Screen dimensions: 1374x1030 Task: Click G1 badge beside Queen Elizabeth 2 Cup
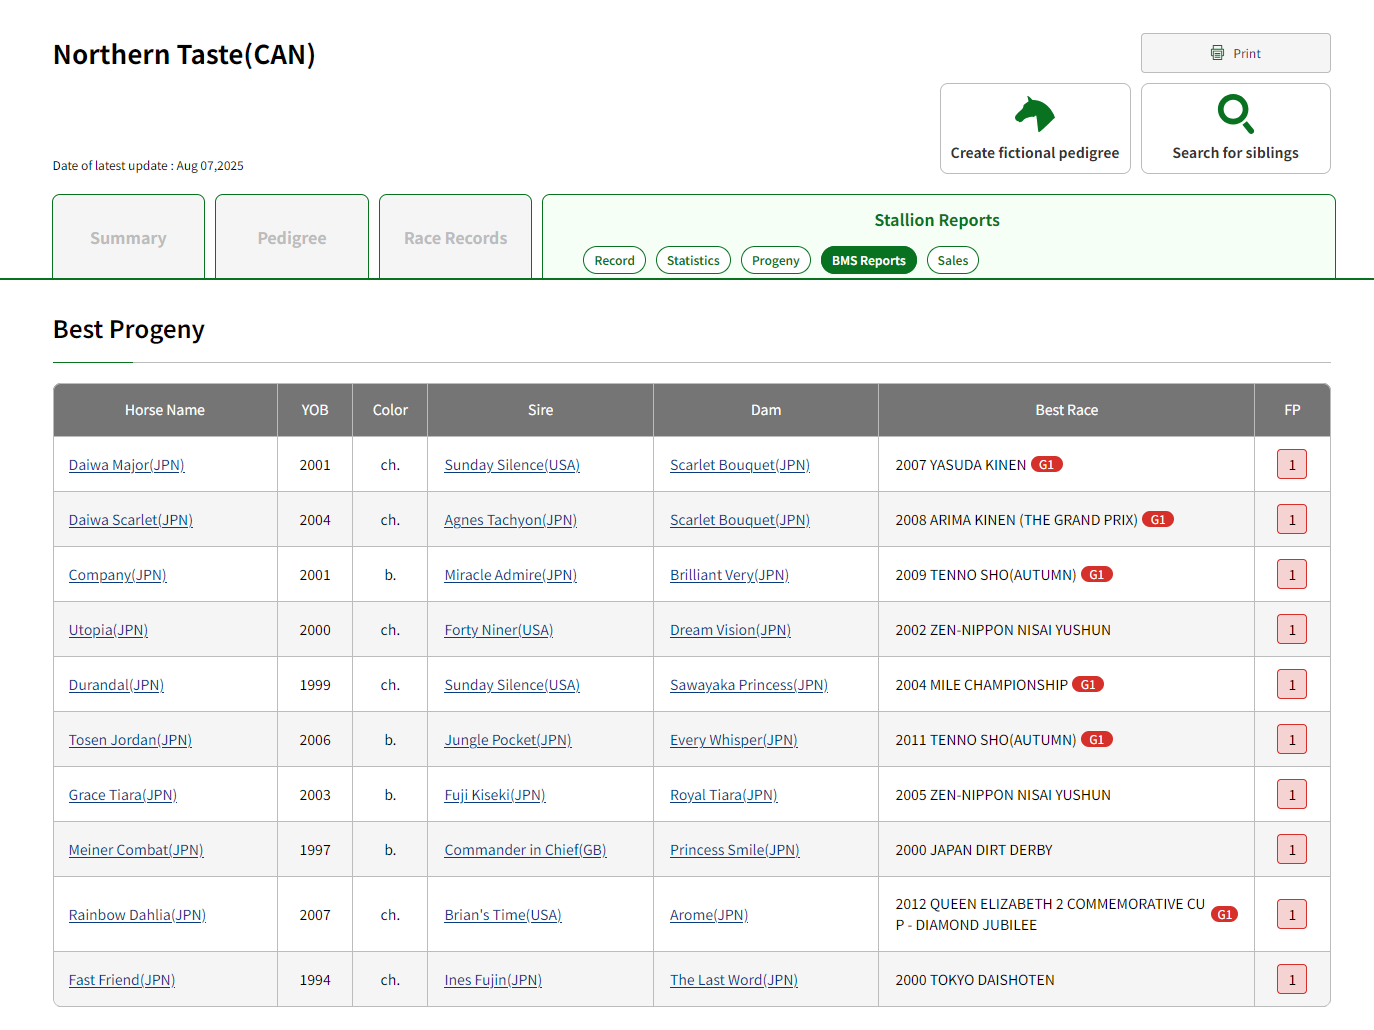[x=1225, y=915]
